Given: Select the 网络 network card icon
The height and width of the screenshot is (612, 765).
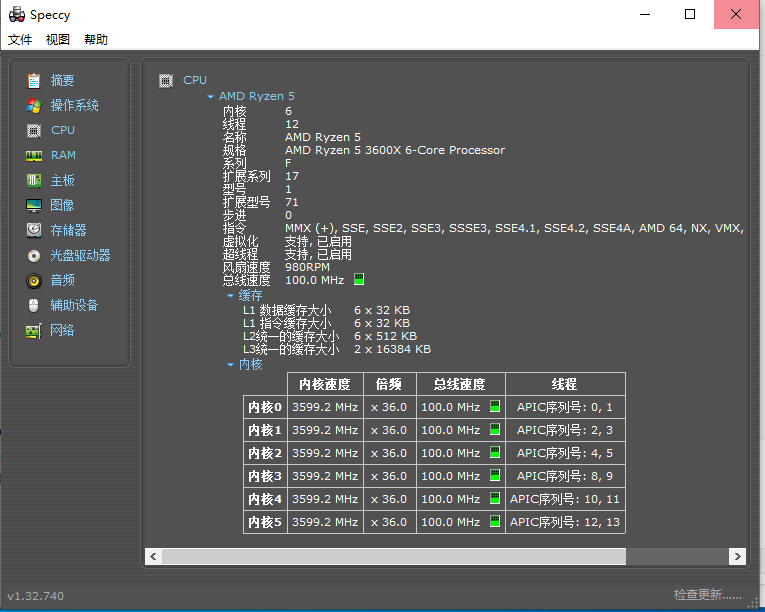Looking at the screenshot, I should click(x=34, y=331).
